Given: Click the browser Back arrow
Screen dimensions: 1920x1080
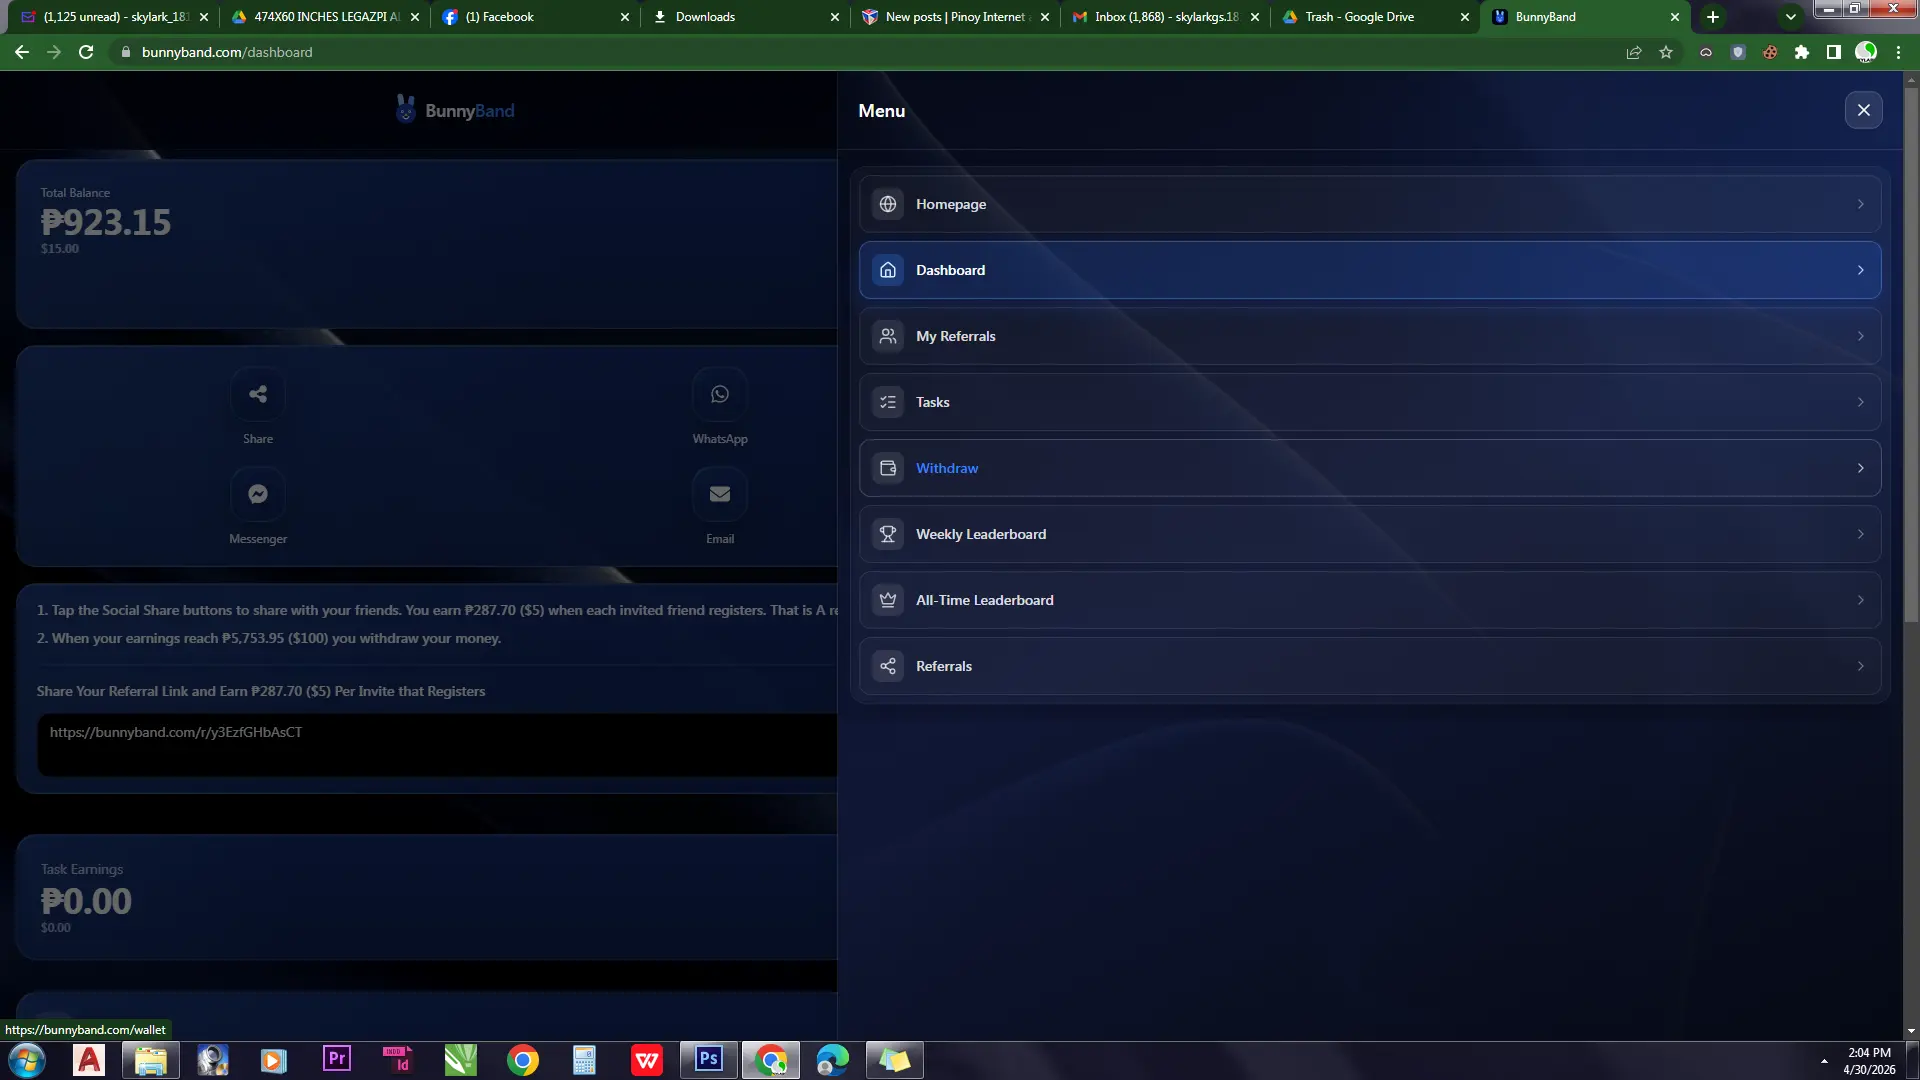Looking at the screenshot, I should click(21, 52).
